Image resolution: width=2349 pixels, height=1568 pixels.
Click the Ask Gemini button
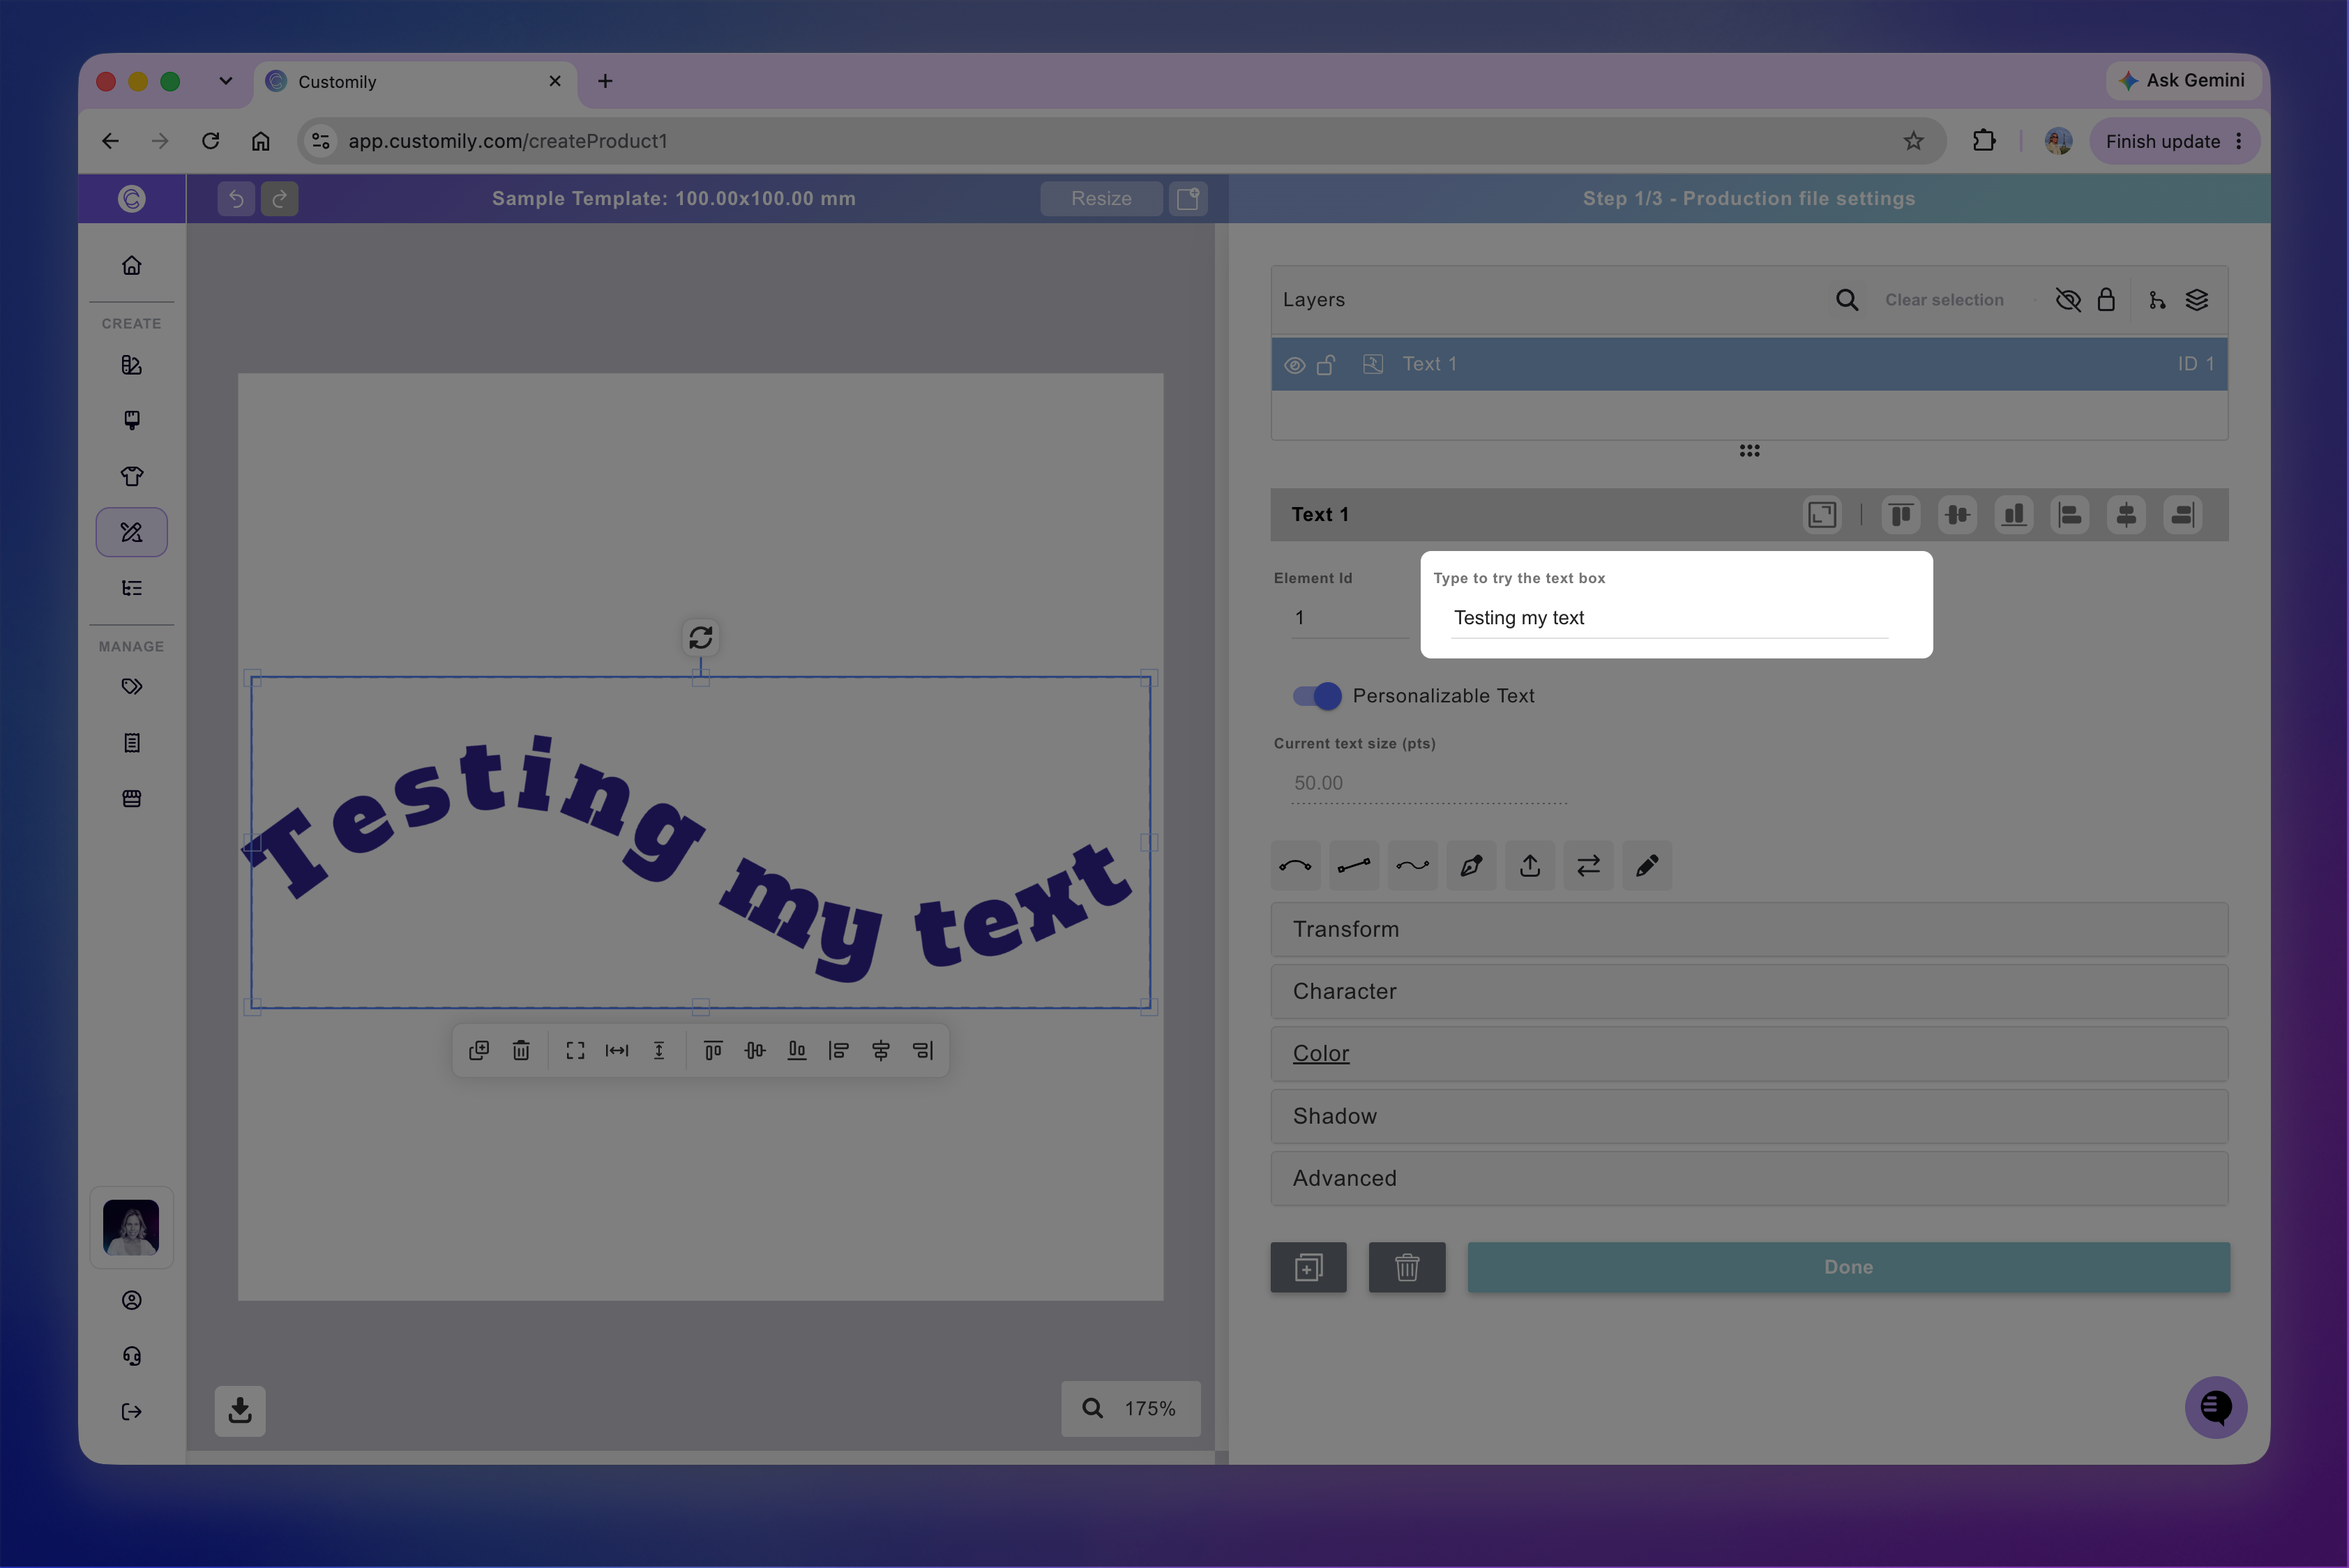[x=2184, y=81]
